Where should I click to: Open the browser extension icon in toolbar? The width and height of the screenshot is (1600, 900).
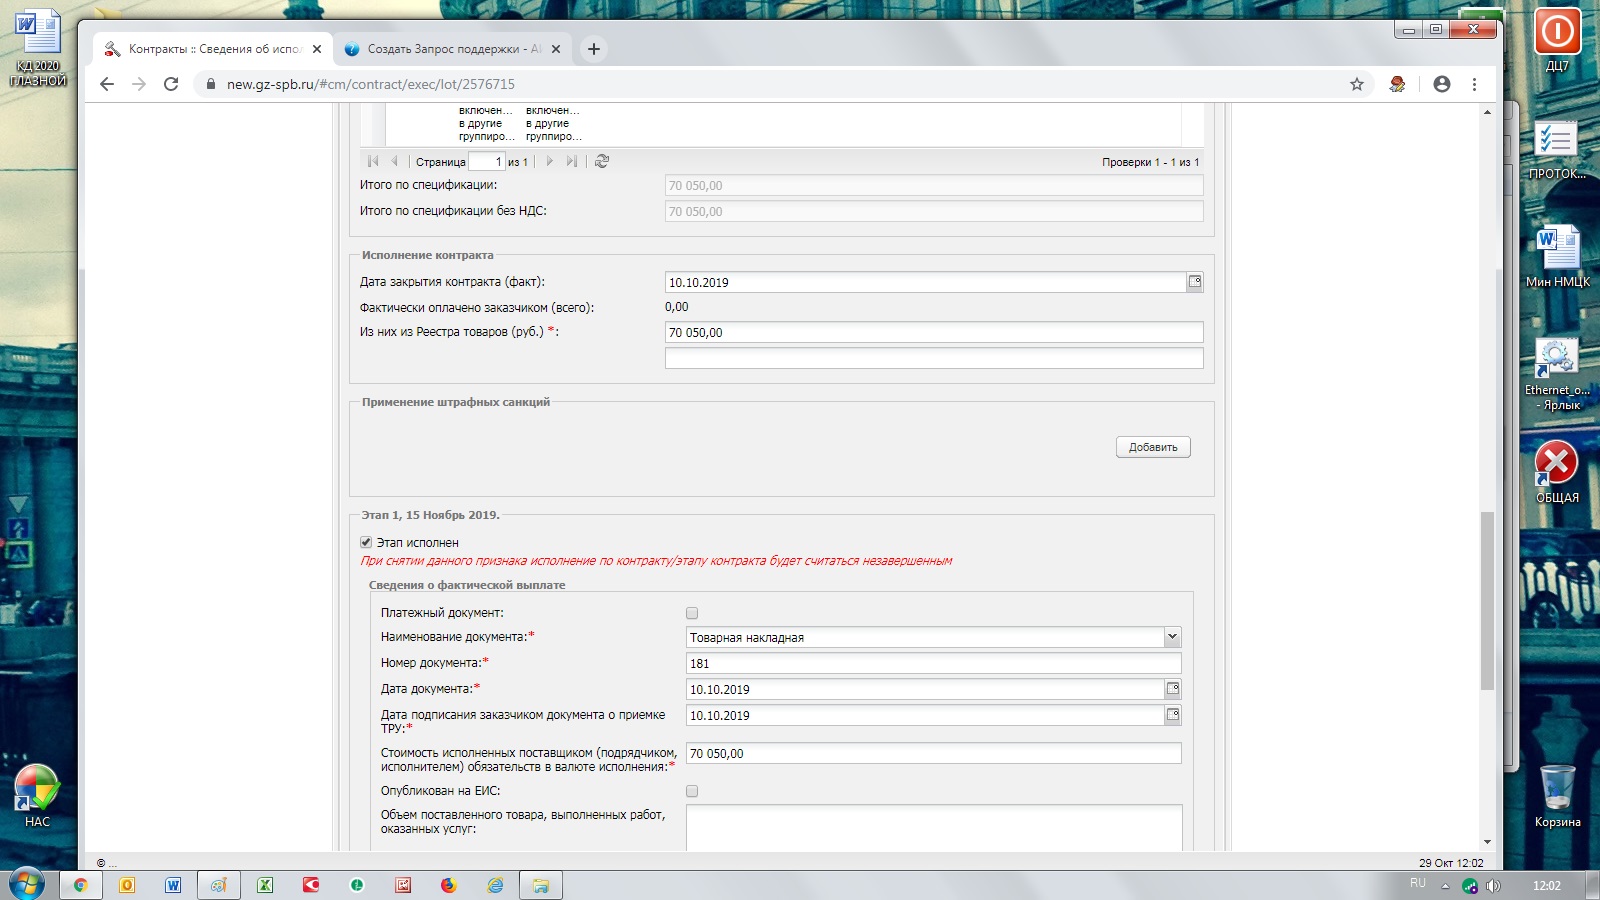pos(1397,84)
